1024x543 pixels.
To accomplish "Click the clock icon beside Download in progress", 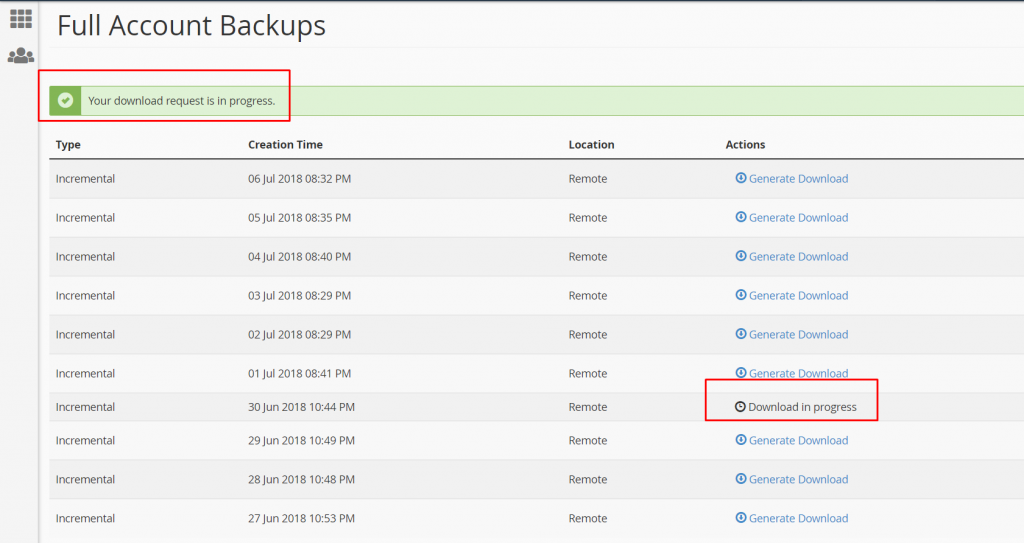I will (x=740, y=407).
